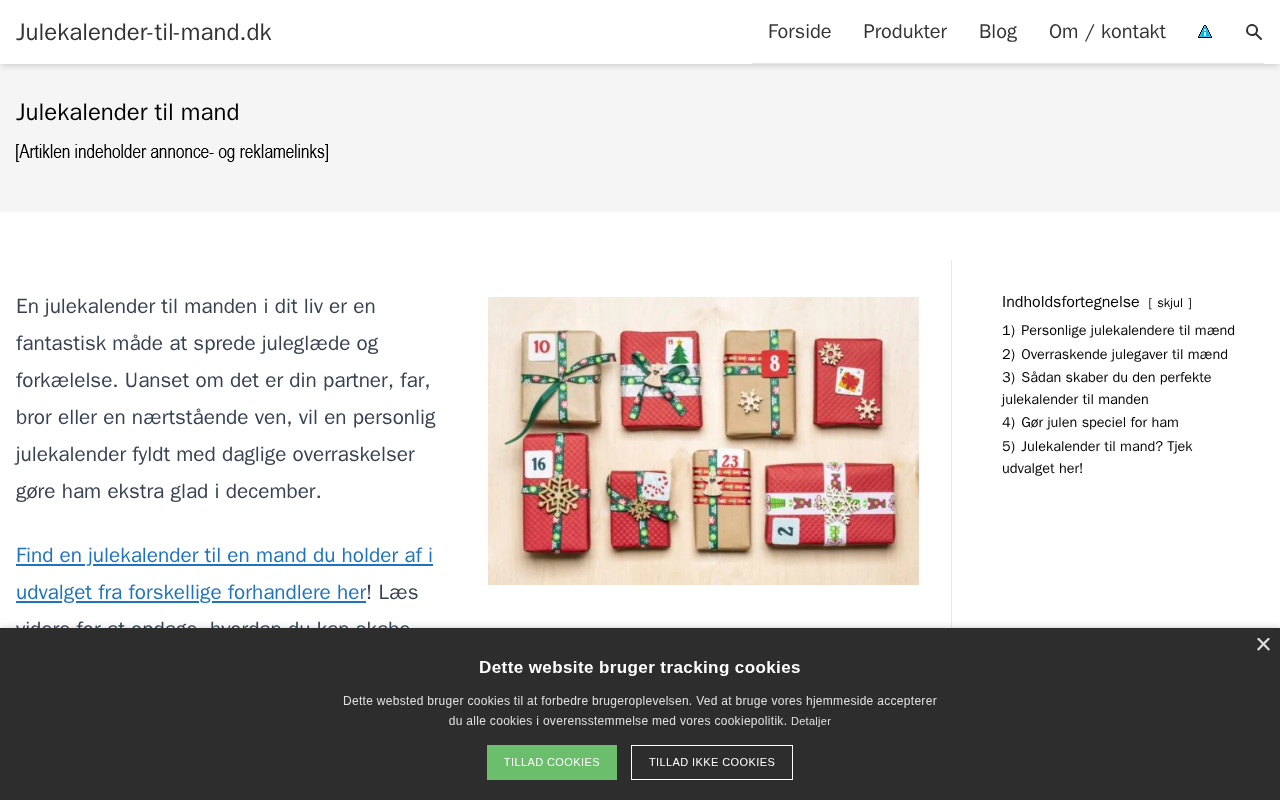Image resolution: width=1280 pixels, height=800 pixels.
Task: Decline with Tillad ikke cookies button
Action: point(712,762)
